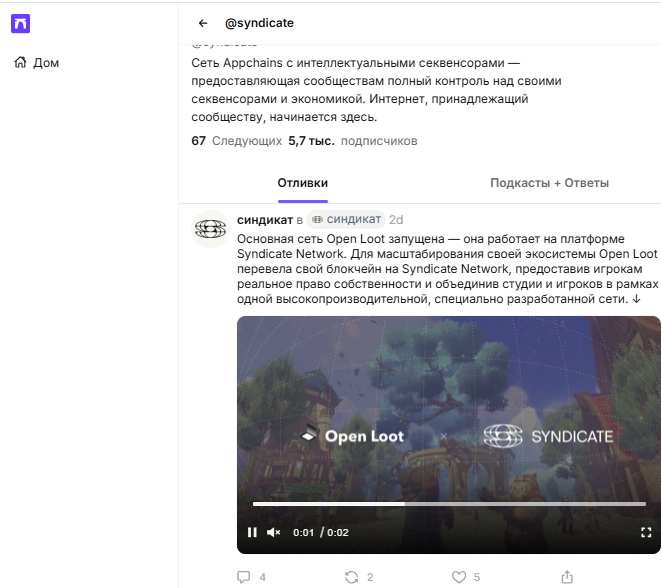Switch to the Отливки tab
This screenshot has height=588, width=661.
click(303, 183)
